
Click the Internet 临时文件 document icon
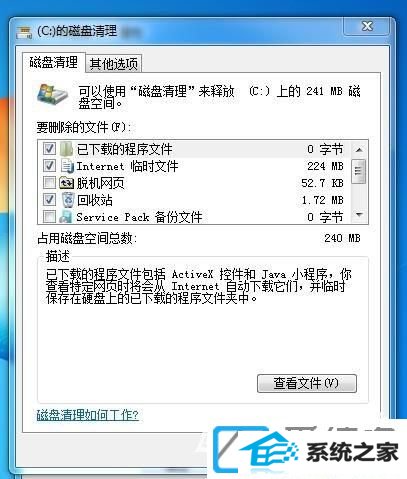click(67, 166)
